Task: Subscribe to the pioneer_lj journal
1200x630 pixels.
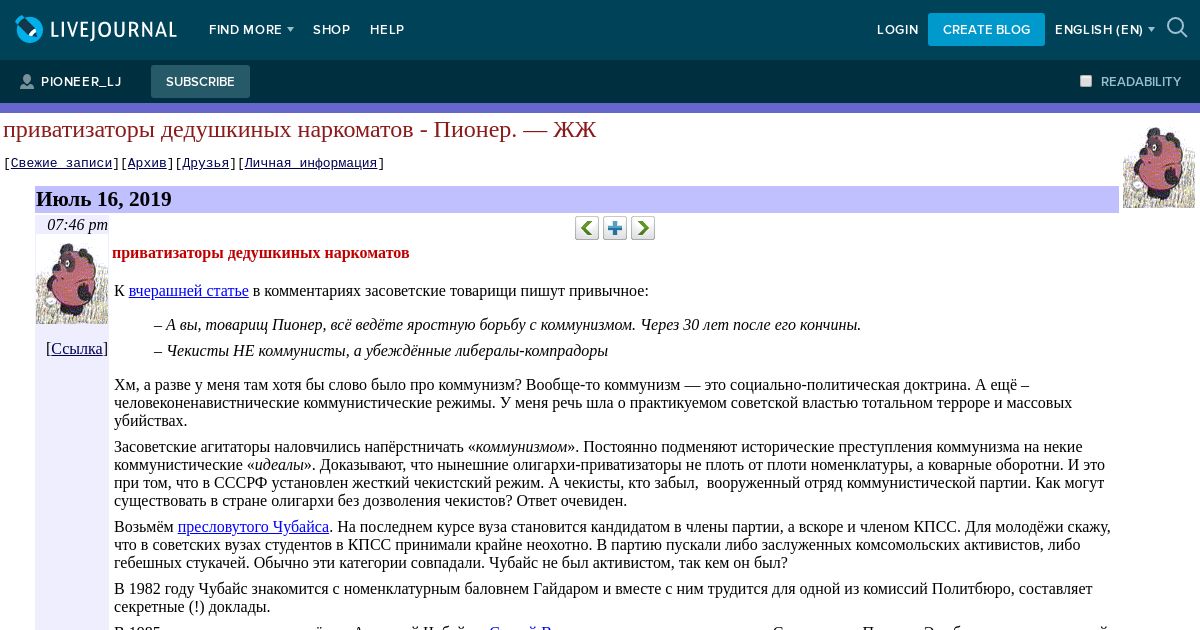Action: 200,82
